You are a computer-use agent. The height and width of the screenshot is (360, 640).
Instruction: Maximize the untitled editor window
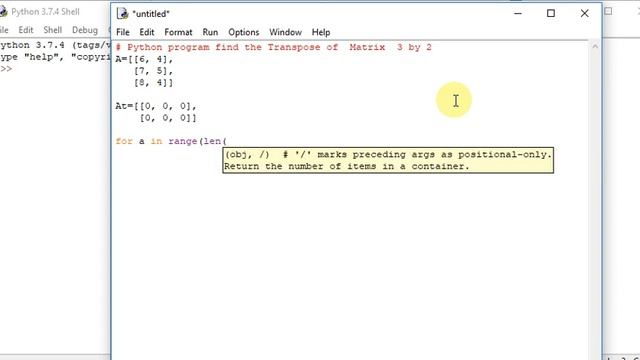point(551,13)
